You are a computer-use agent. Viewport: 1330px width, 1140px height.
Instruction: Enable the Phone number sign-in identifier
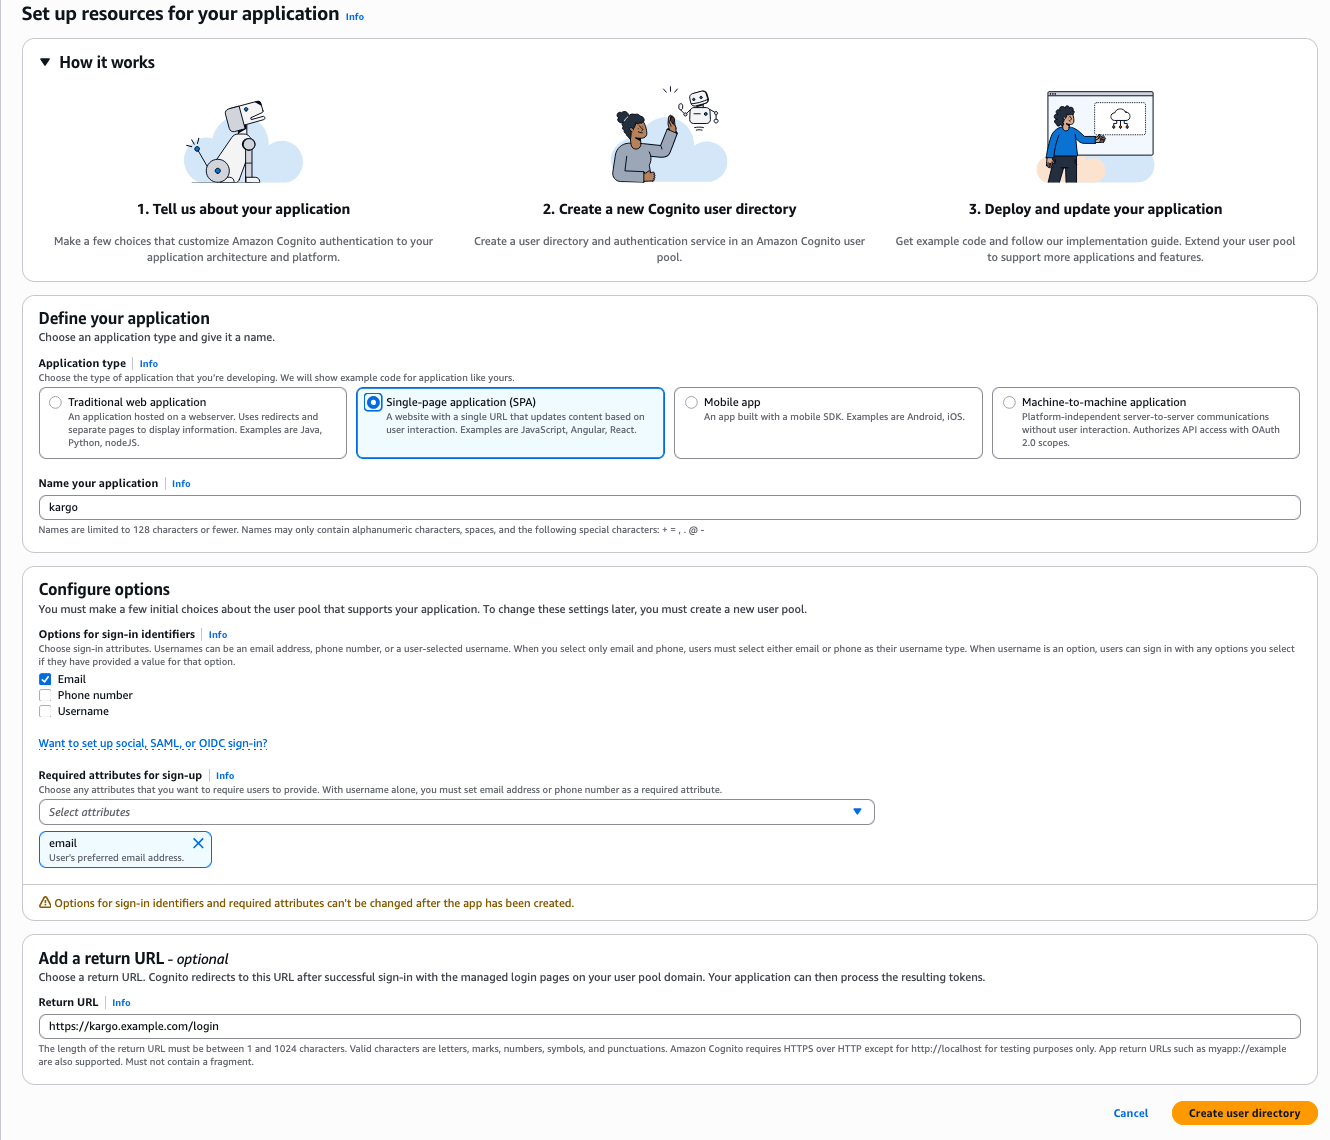(x=45, y=695)
